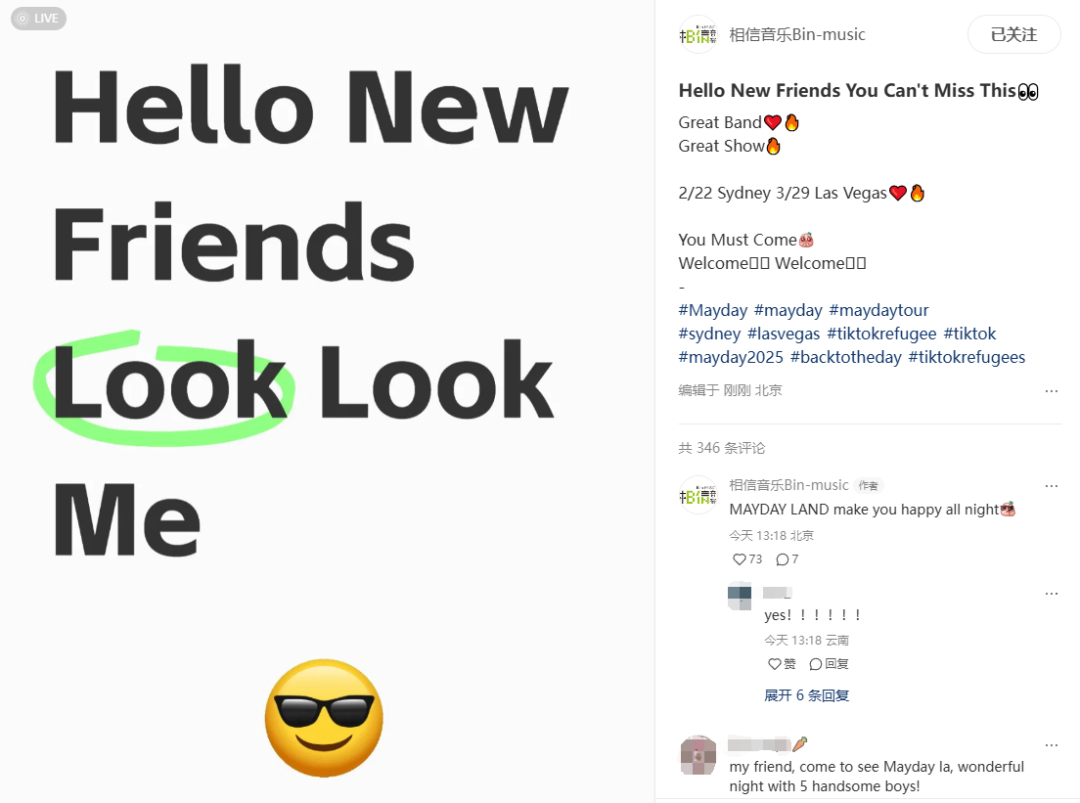Click the LIVE photo badge

pyautogui.click(x=39, y=19)
